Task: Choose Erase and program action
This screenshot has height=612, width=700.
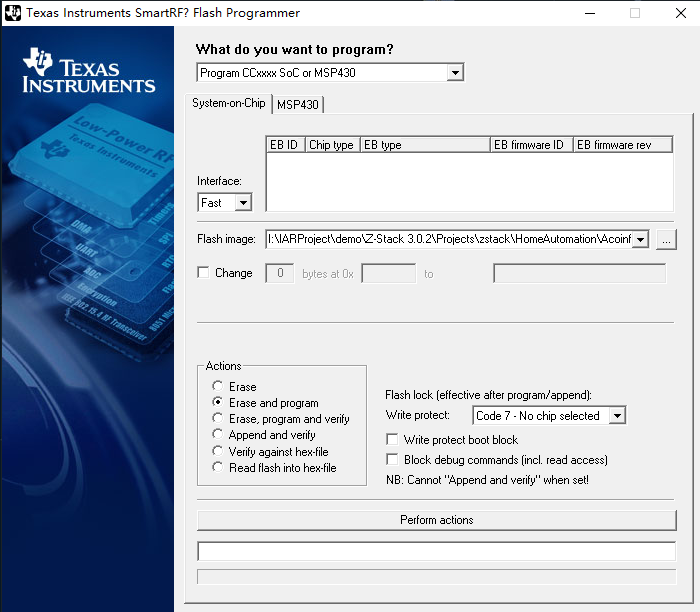Action: coord(218,403)
